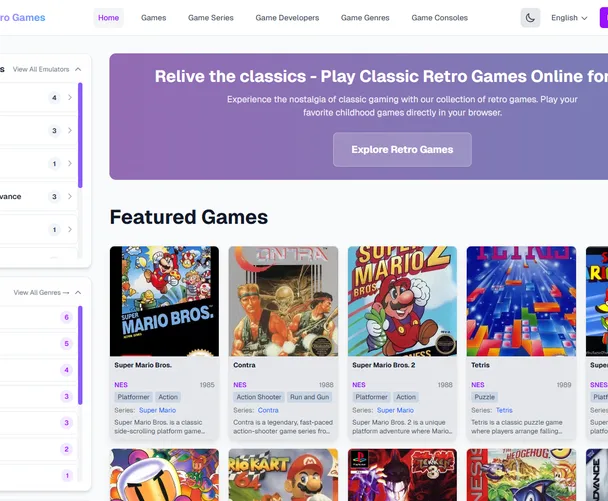Click NES label on Tetris card
The height and width of the screenshot is (501, 608).
click(478, 385)
